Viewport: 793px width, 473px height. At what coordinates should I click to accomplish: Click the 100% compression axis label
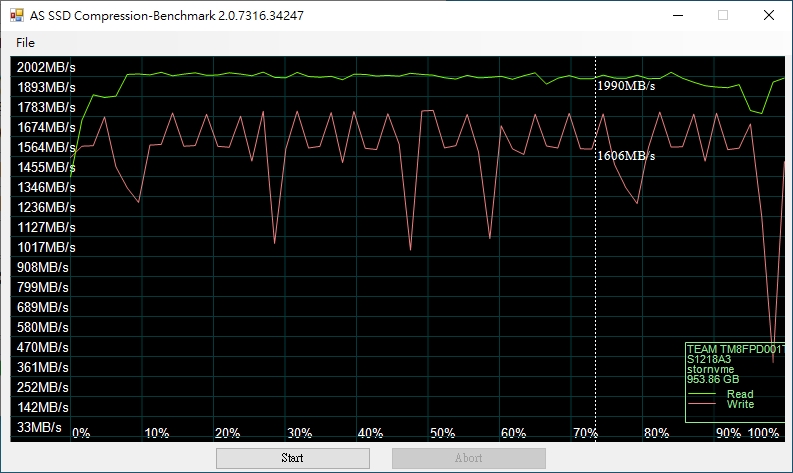763,434
